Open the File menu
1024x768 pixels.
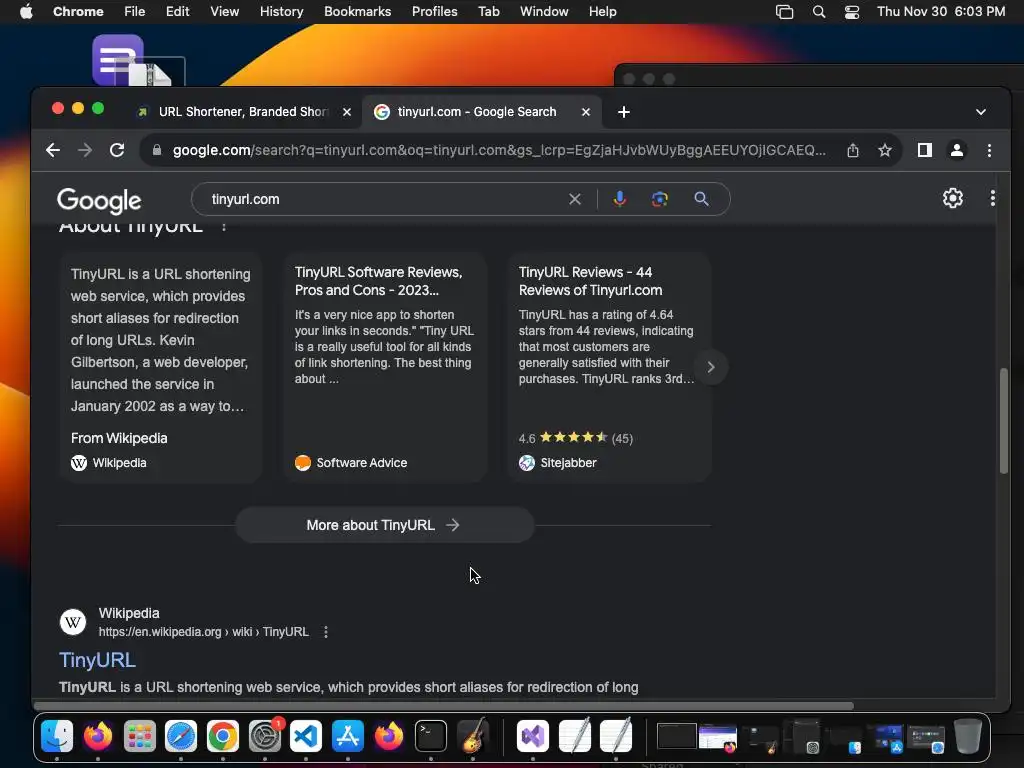click(135, 12)
